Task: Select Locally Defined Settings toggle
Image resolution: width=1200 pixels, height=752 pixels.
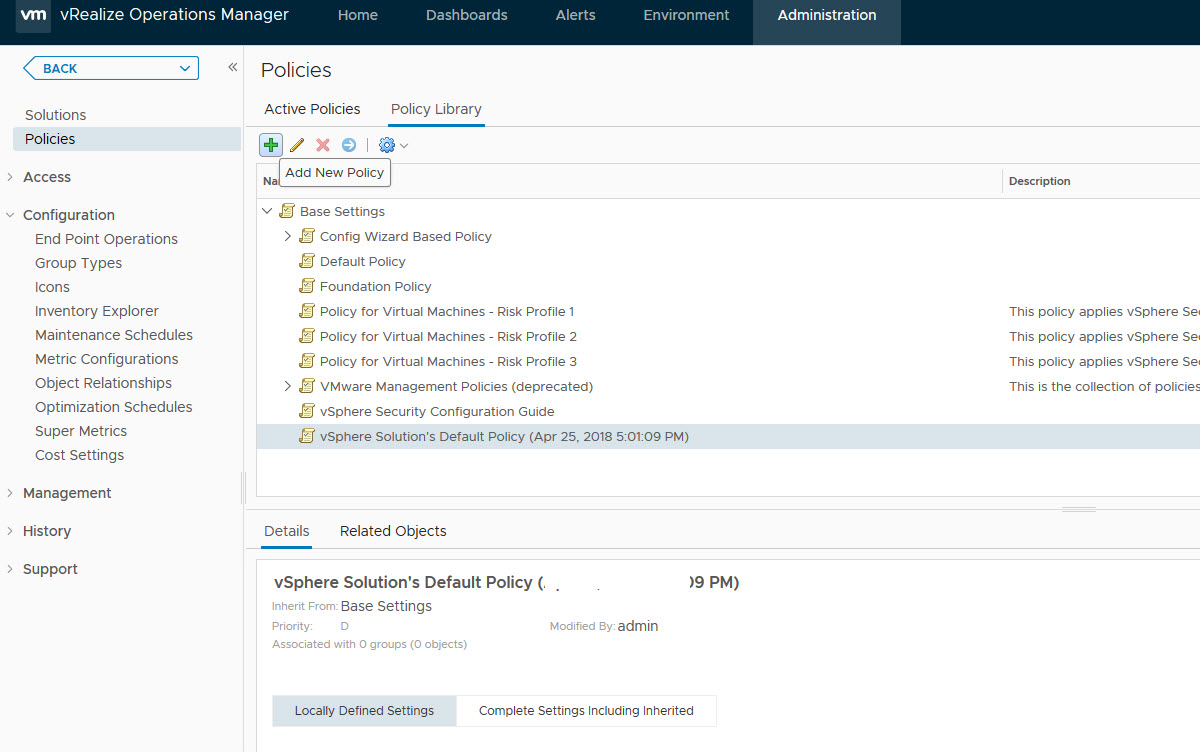Action: tap(364, 711)
